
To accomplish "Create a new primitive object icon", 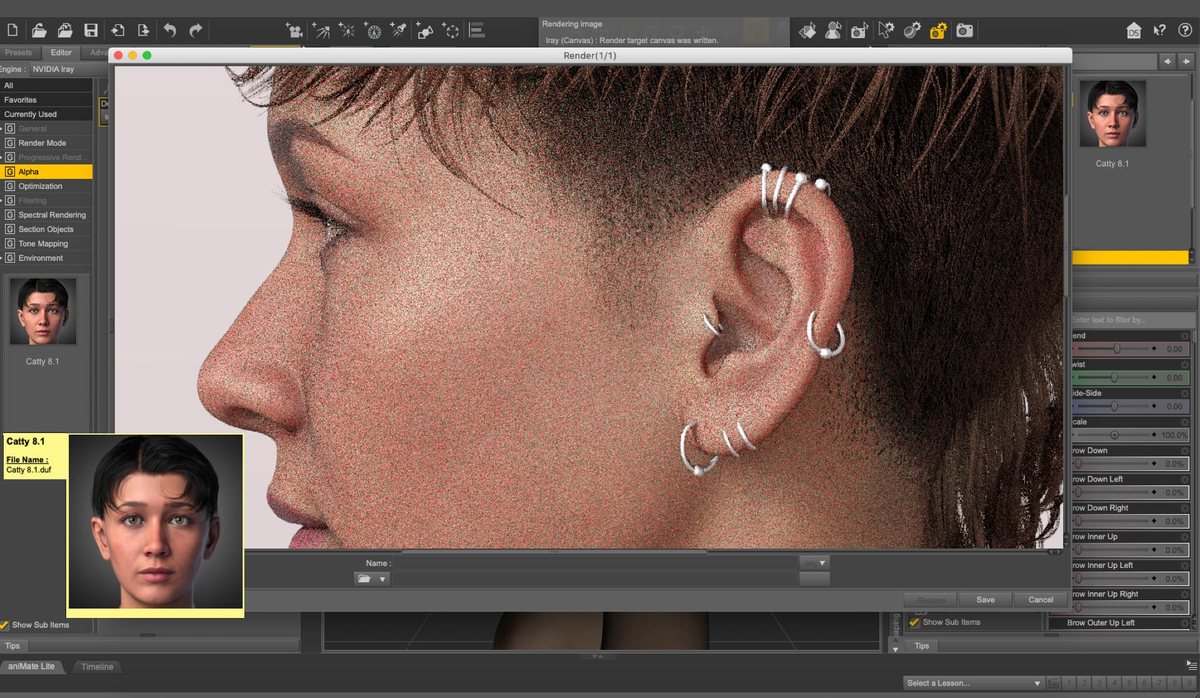I will (x=425, y=31).
